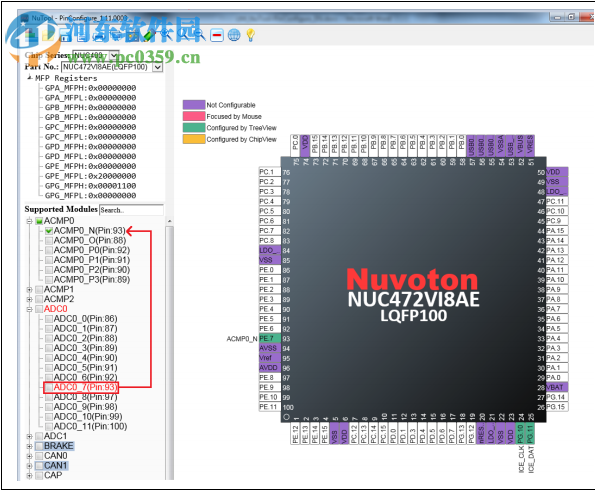595x496 pixels.
Task: Click pin PE.11 numbered 100
Action: pyautogui.click(x=269, y=407)
